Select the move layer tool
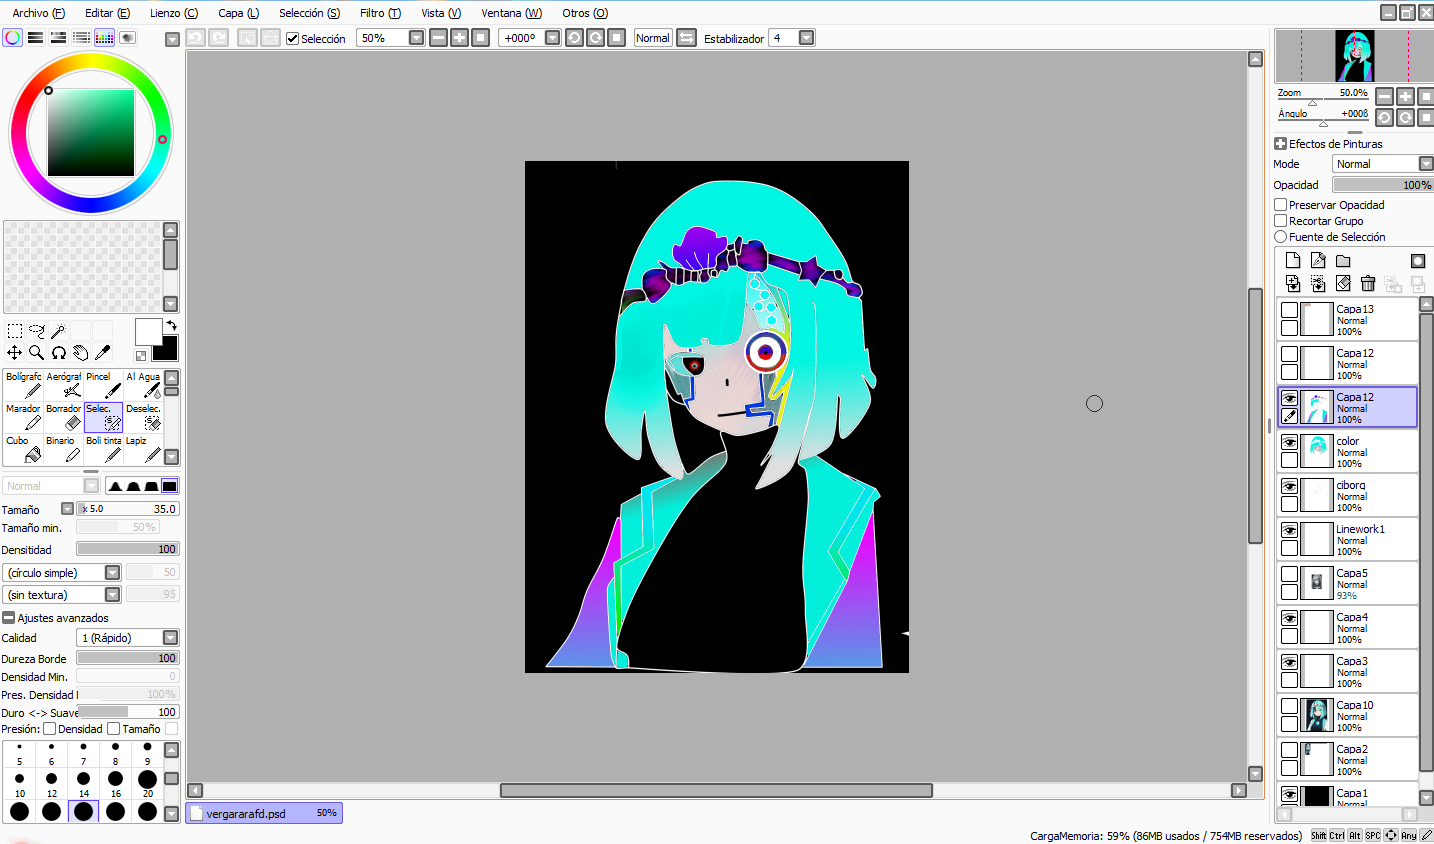The height and width of the screenshot is (844, 1434). 14,353
